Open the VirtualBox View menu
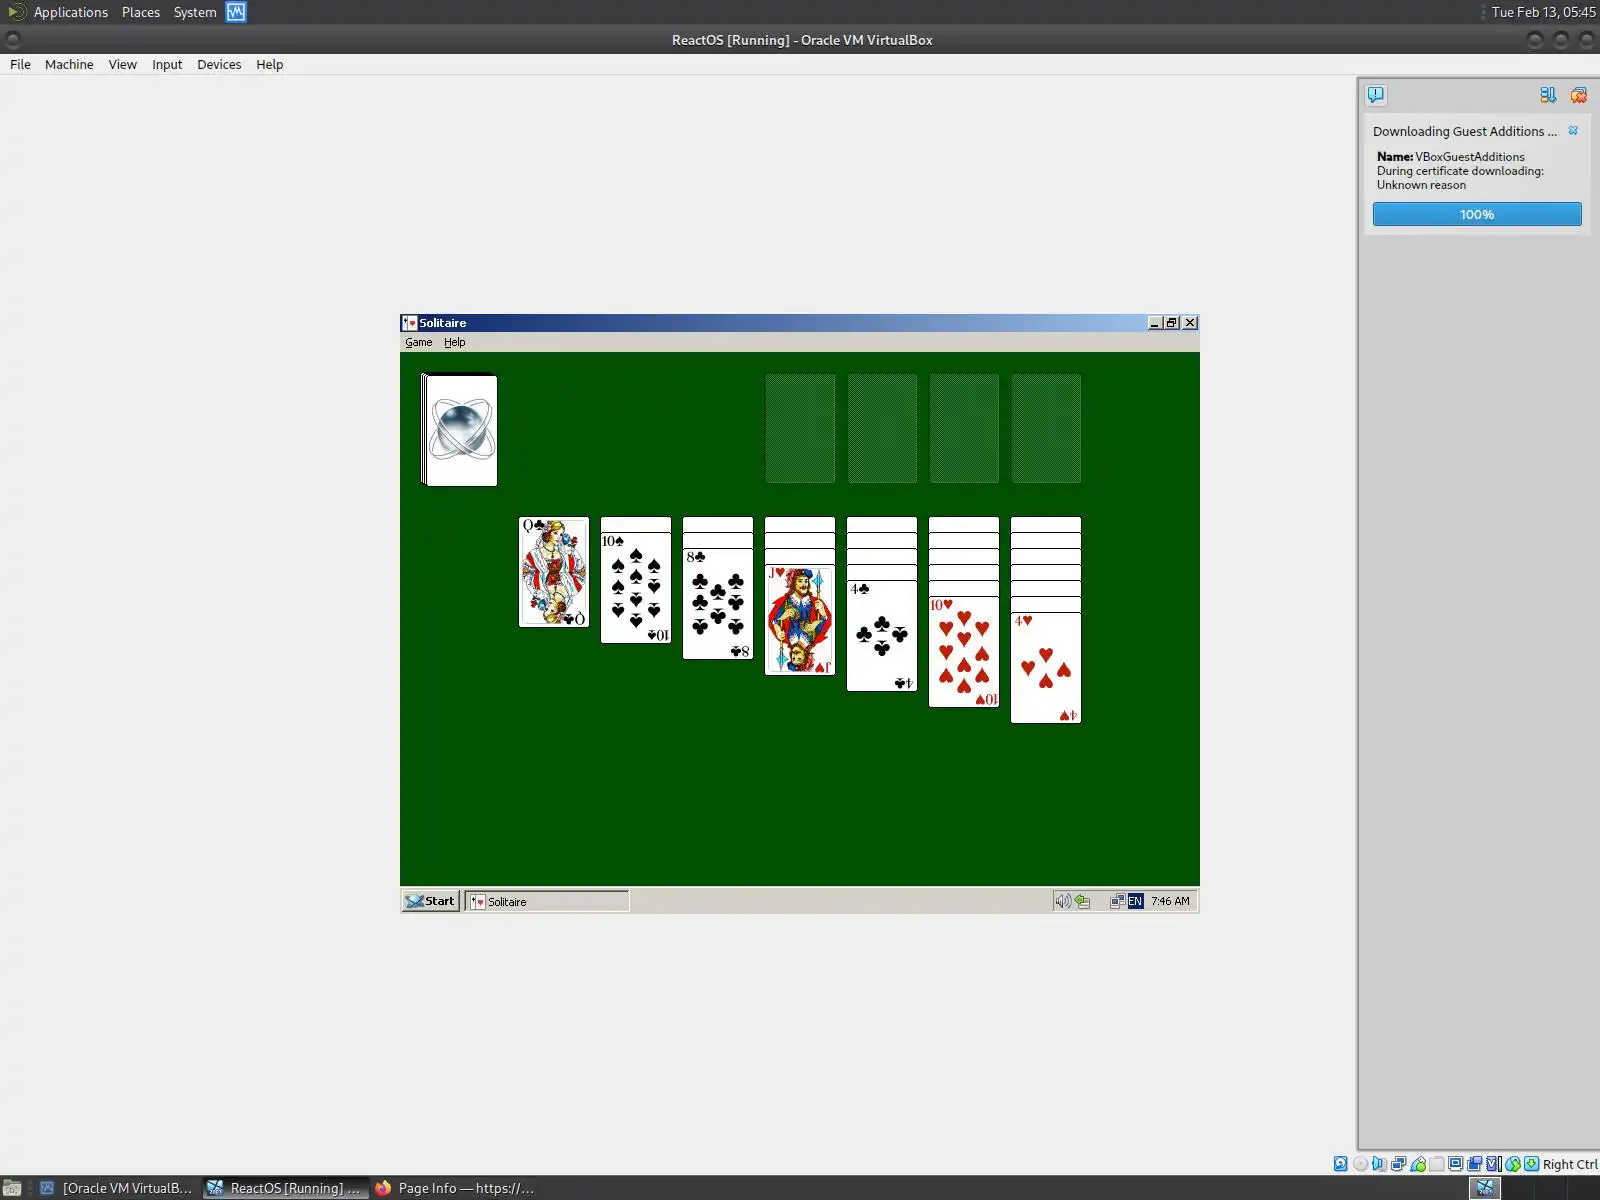1600x1200 pixels. [x=123, y=64]
